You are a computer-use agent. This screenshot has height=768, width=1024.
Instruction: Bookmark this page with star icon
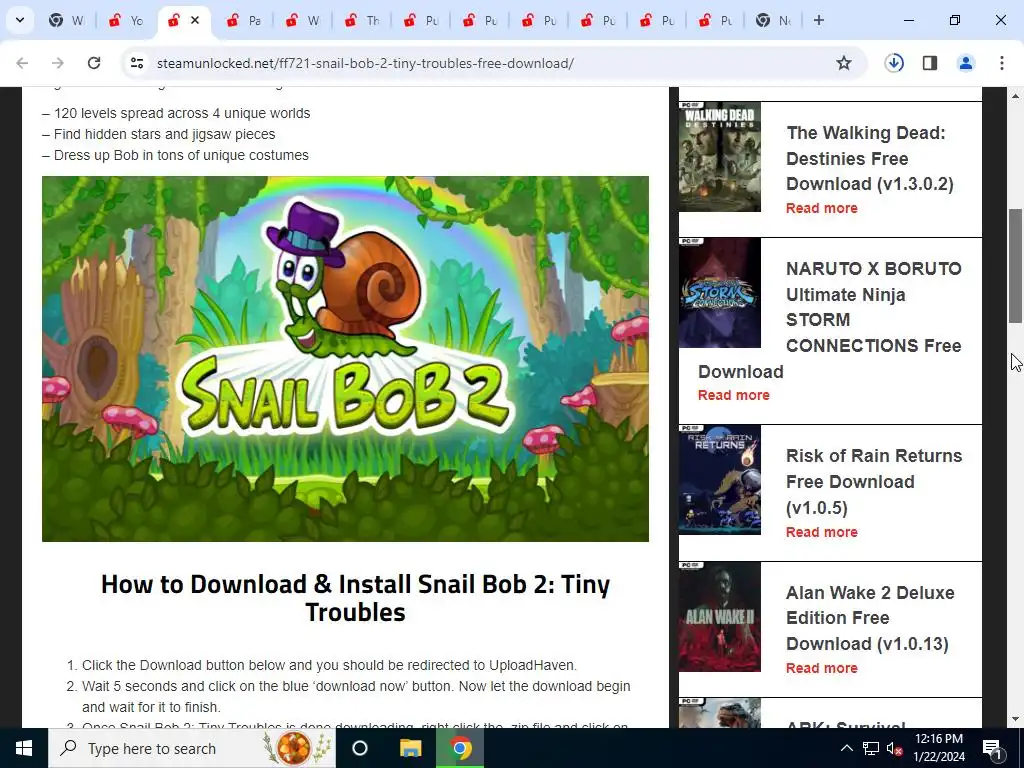(x=844, y=63)
